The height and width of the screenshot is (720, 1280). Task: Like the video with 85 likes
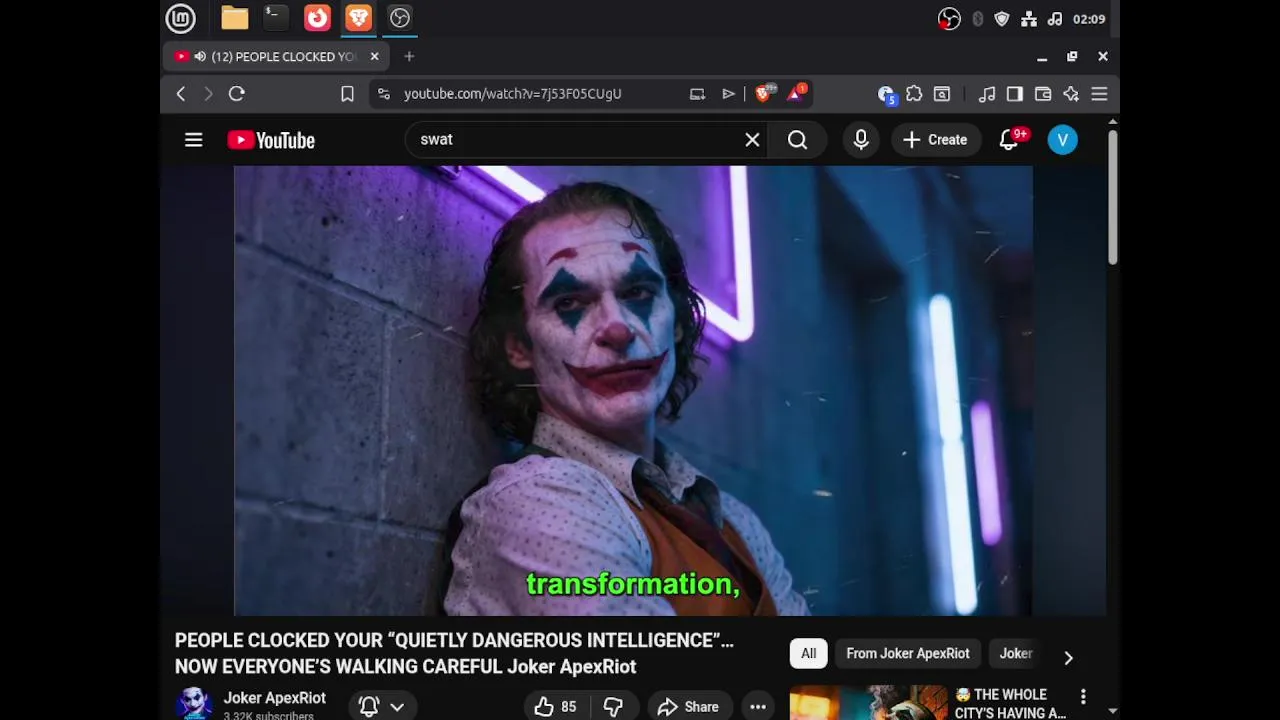tap(556, 707)
